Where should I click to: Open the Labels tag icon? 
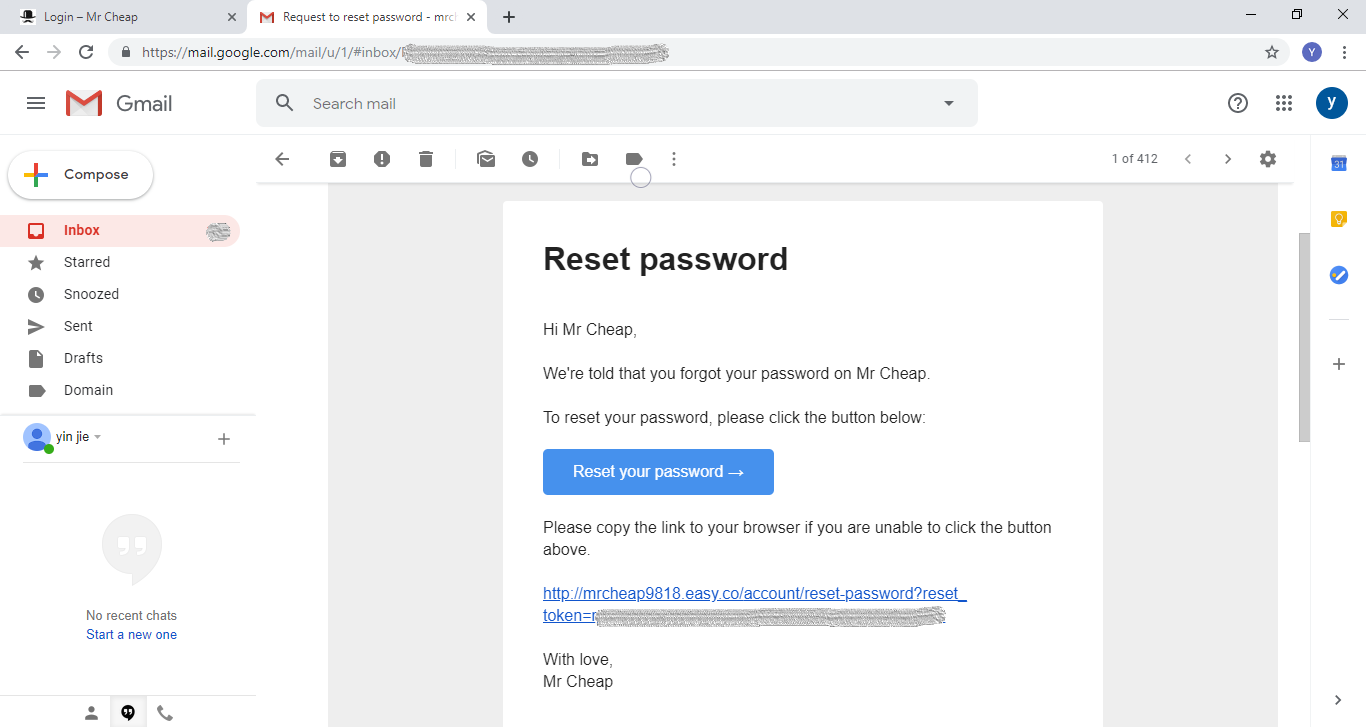[x=634, y=159]
